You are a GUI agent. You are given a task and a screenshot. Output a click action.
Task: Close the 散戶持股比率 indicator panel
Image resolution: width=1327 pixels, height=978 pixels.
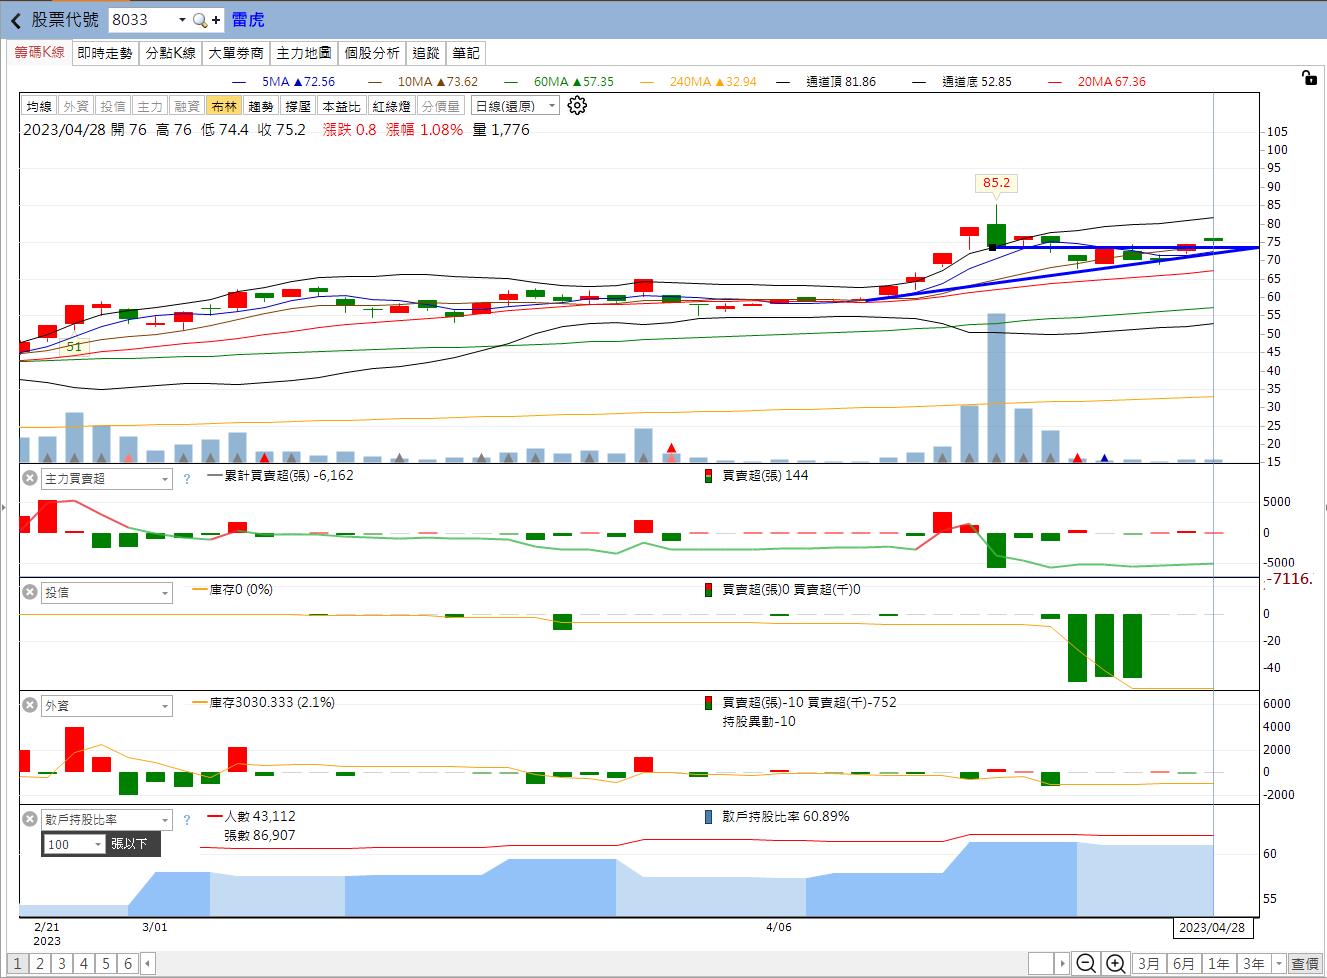point(30,820)
